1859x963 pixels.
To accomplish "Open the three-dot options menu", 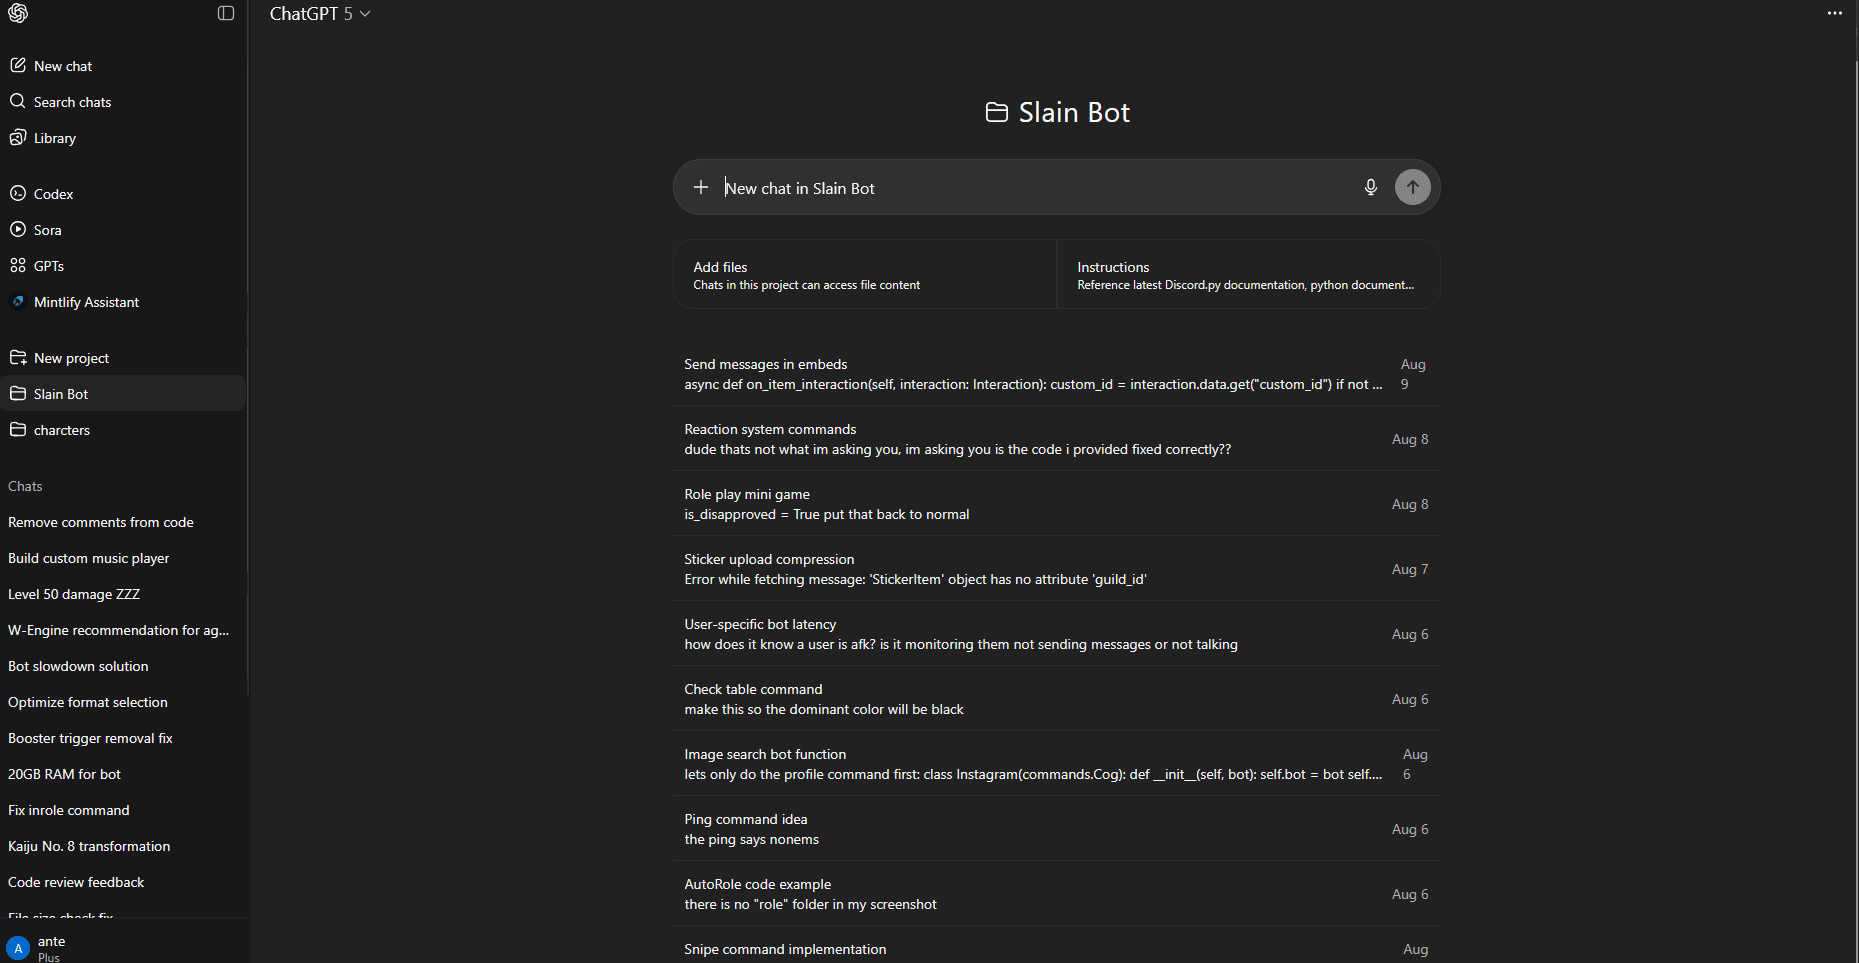I will (1834, 13).
